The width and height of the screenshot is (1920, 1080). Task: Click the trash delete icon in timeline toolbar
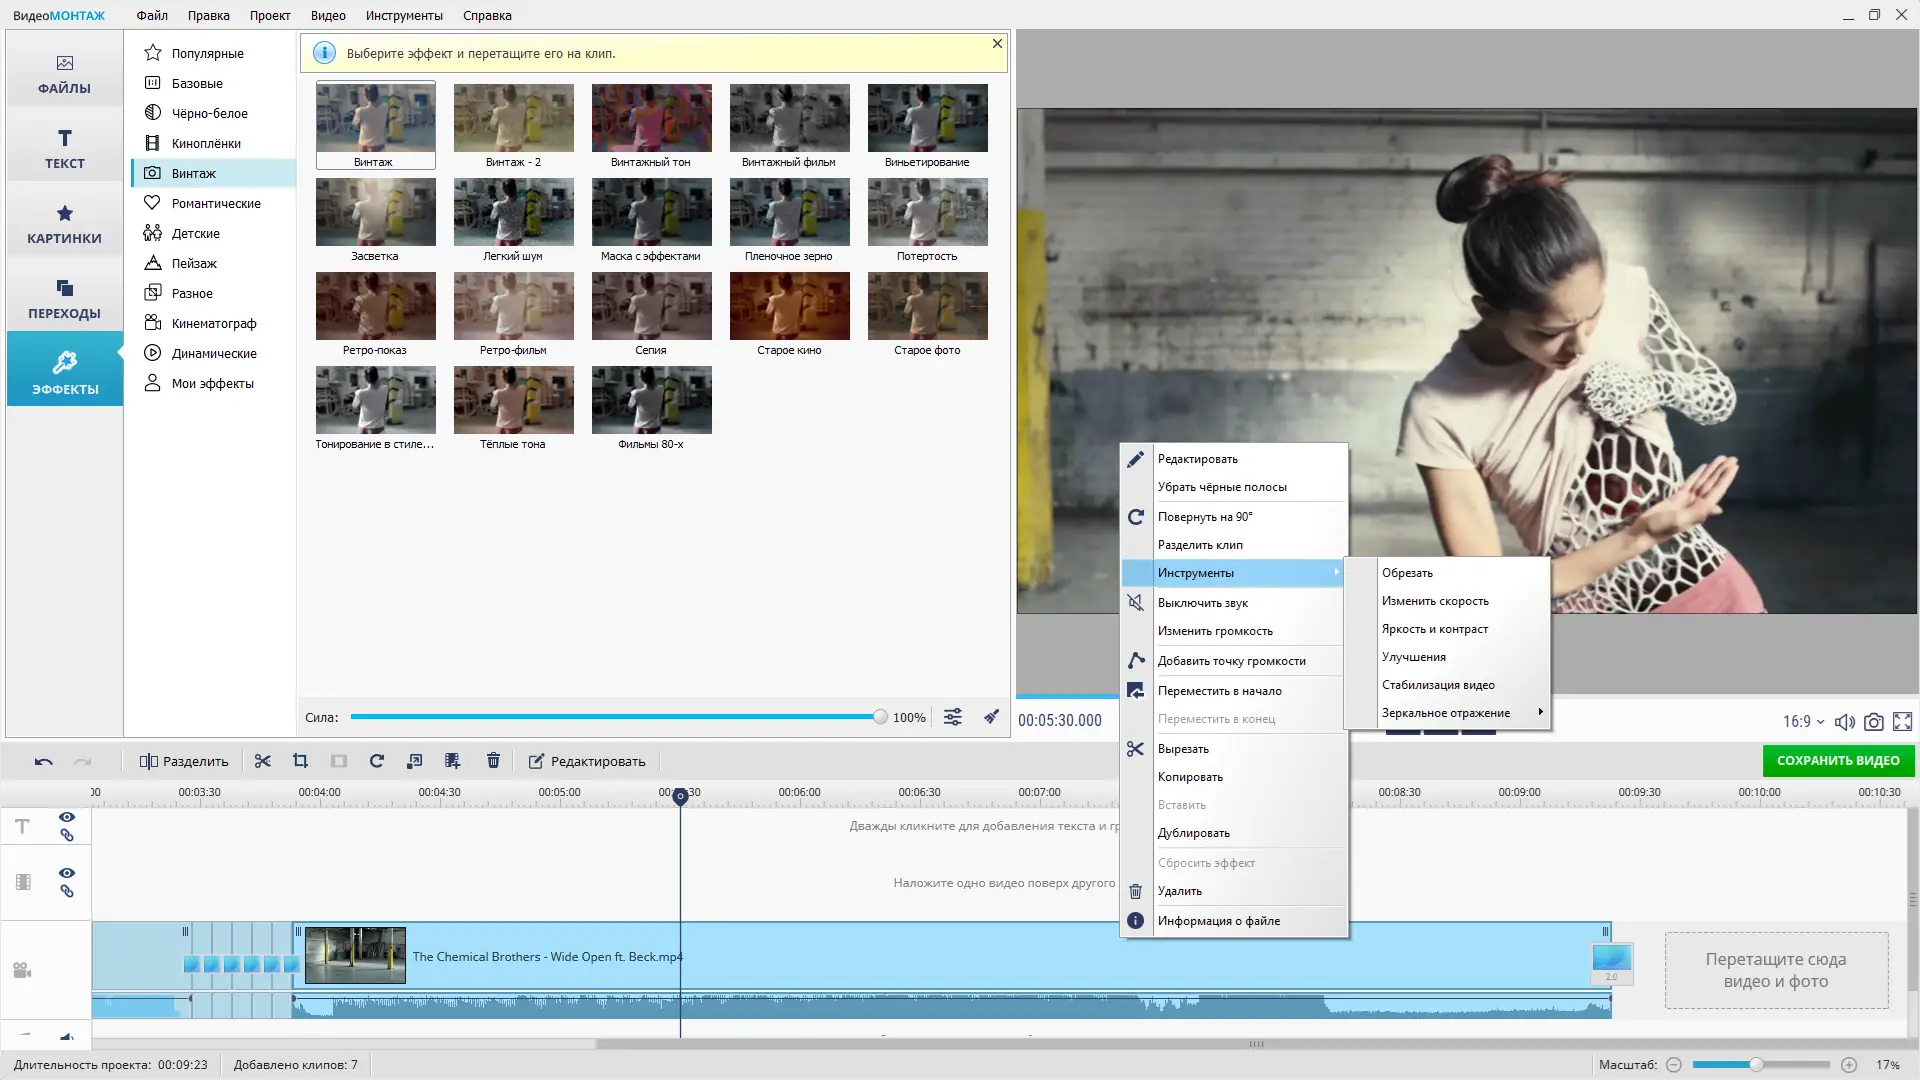click(x=493, y=761)
